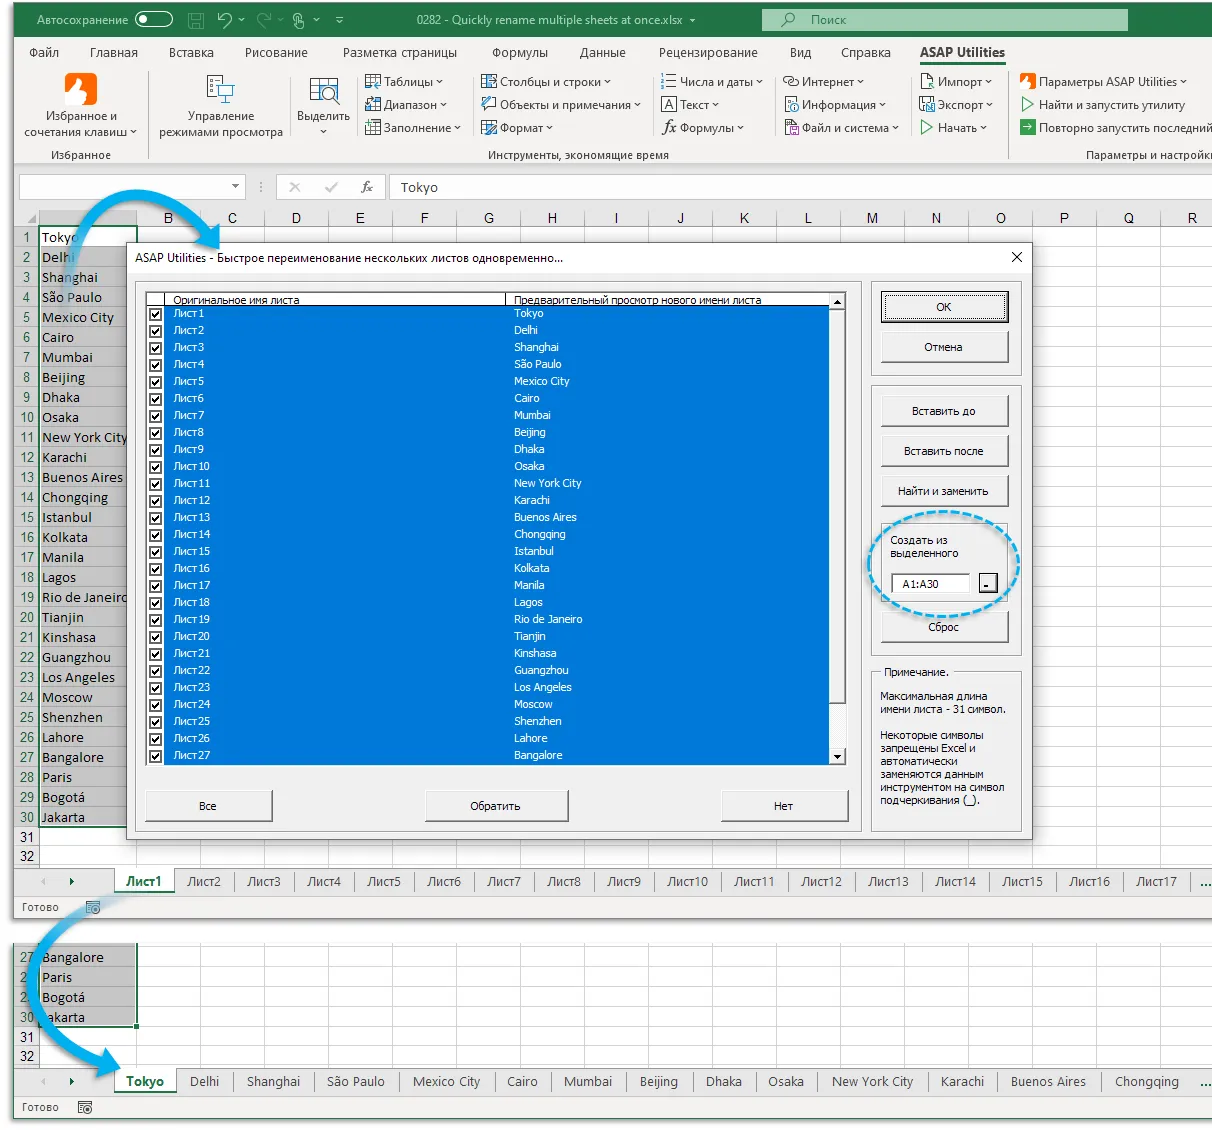The image size is (1212, 1130).
Task: Click the A1:A30 range input field
Action: pyautogui.click(x=931, y=584)
